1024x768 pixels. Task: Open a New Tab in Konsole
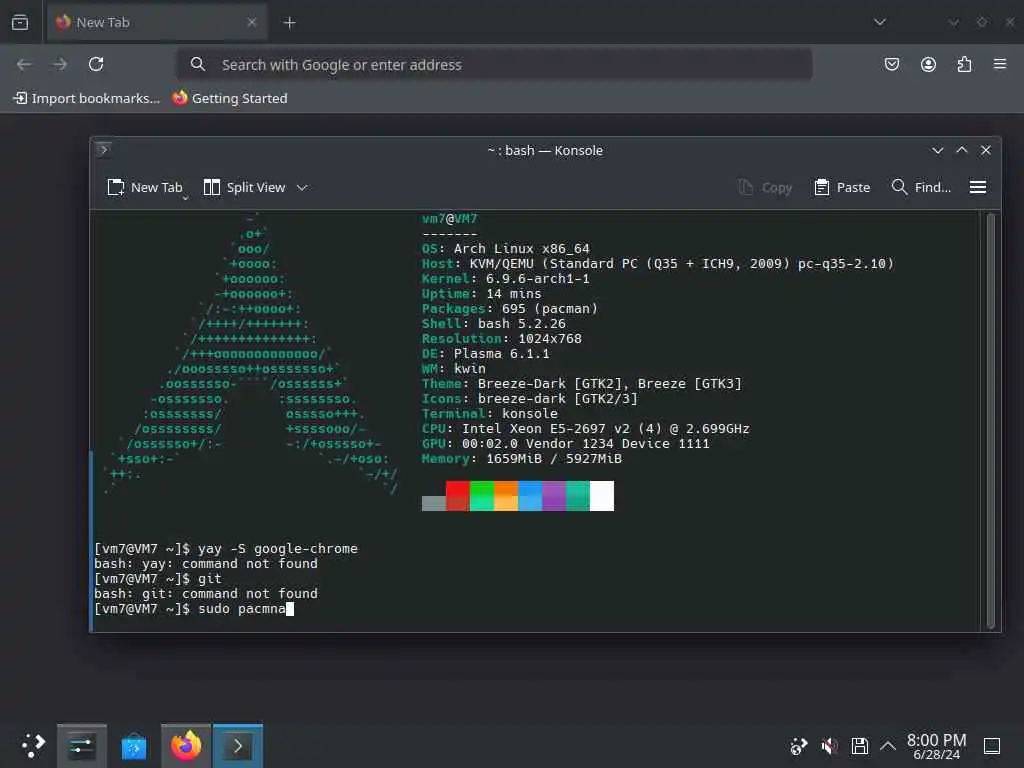click(145, 187)
